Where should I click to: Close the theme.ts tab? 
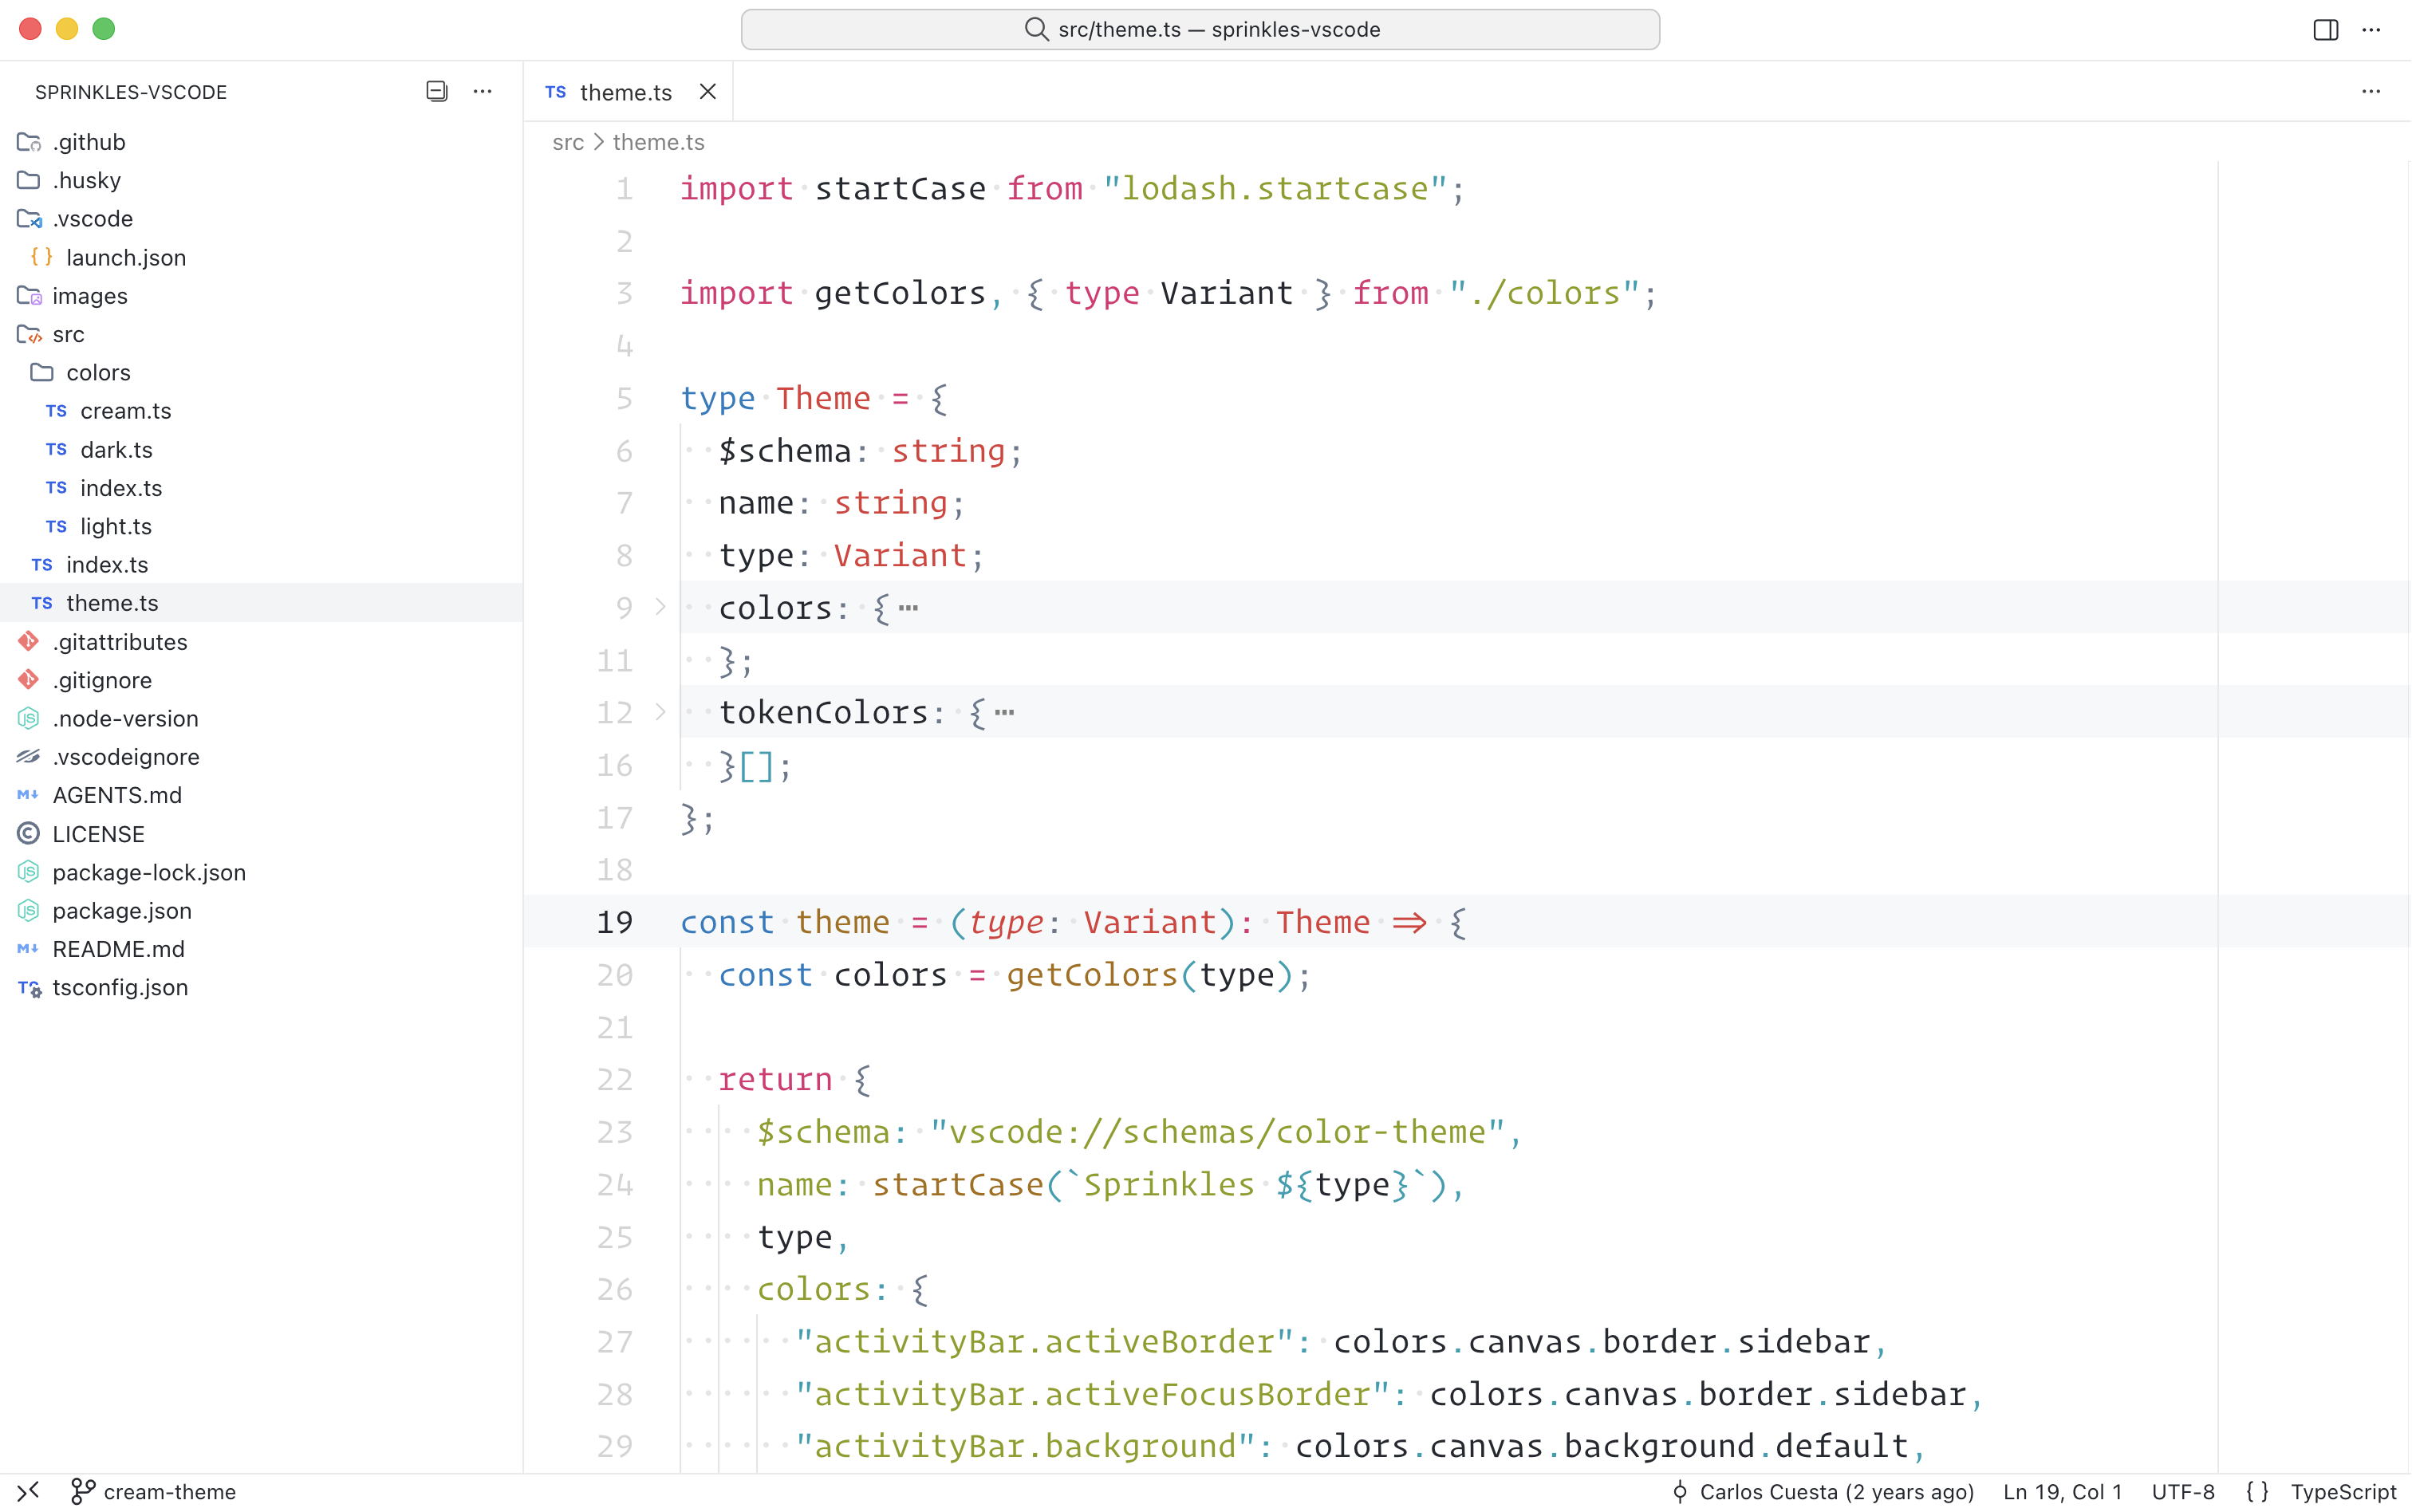tap(708, 91)
